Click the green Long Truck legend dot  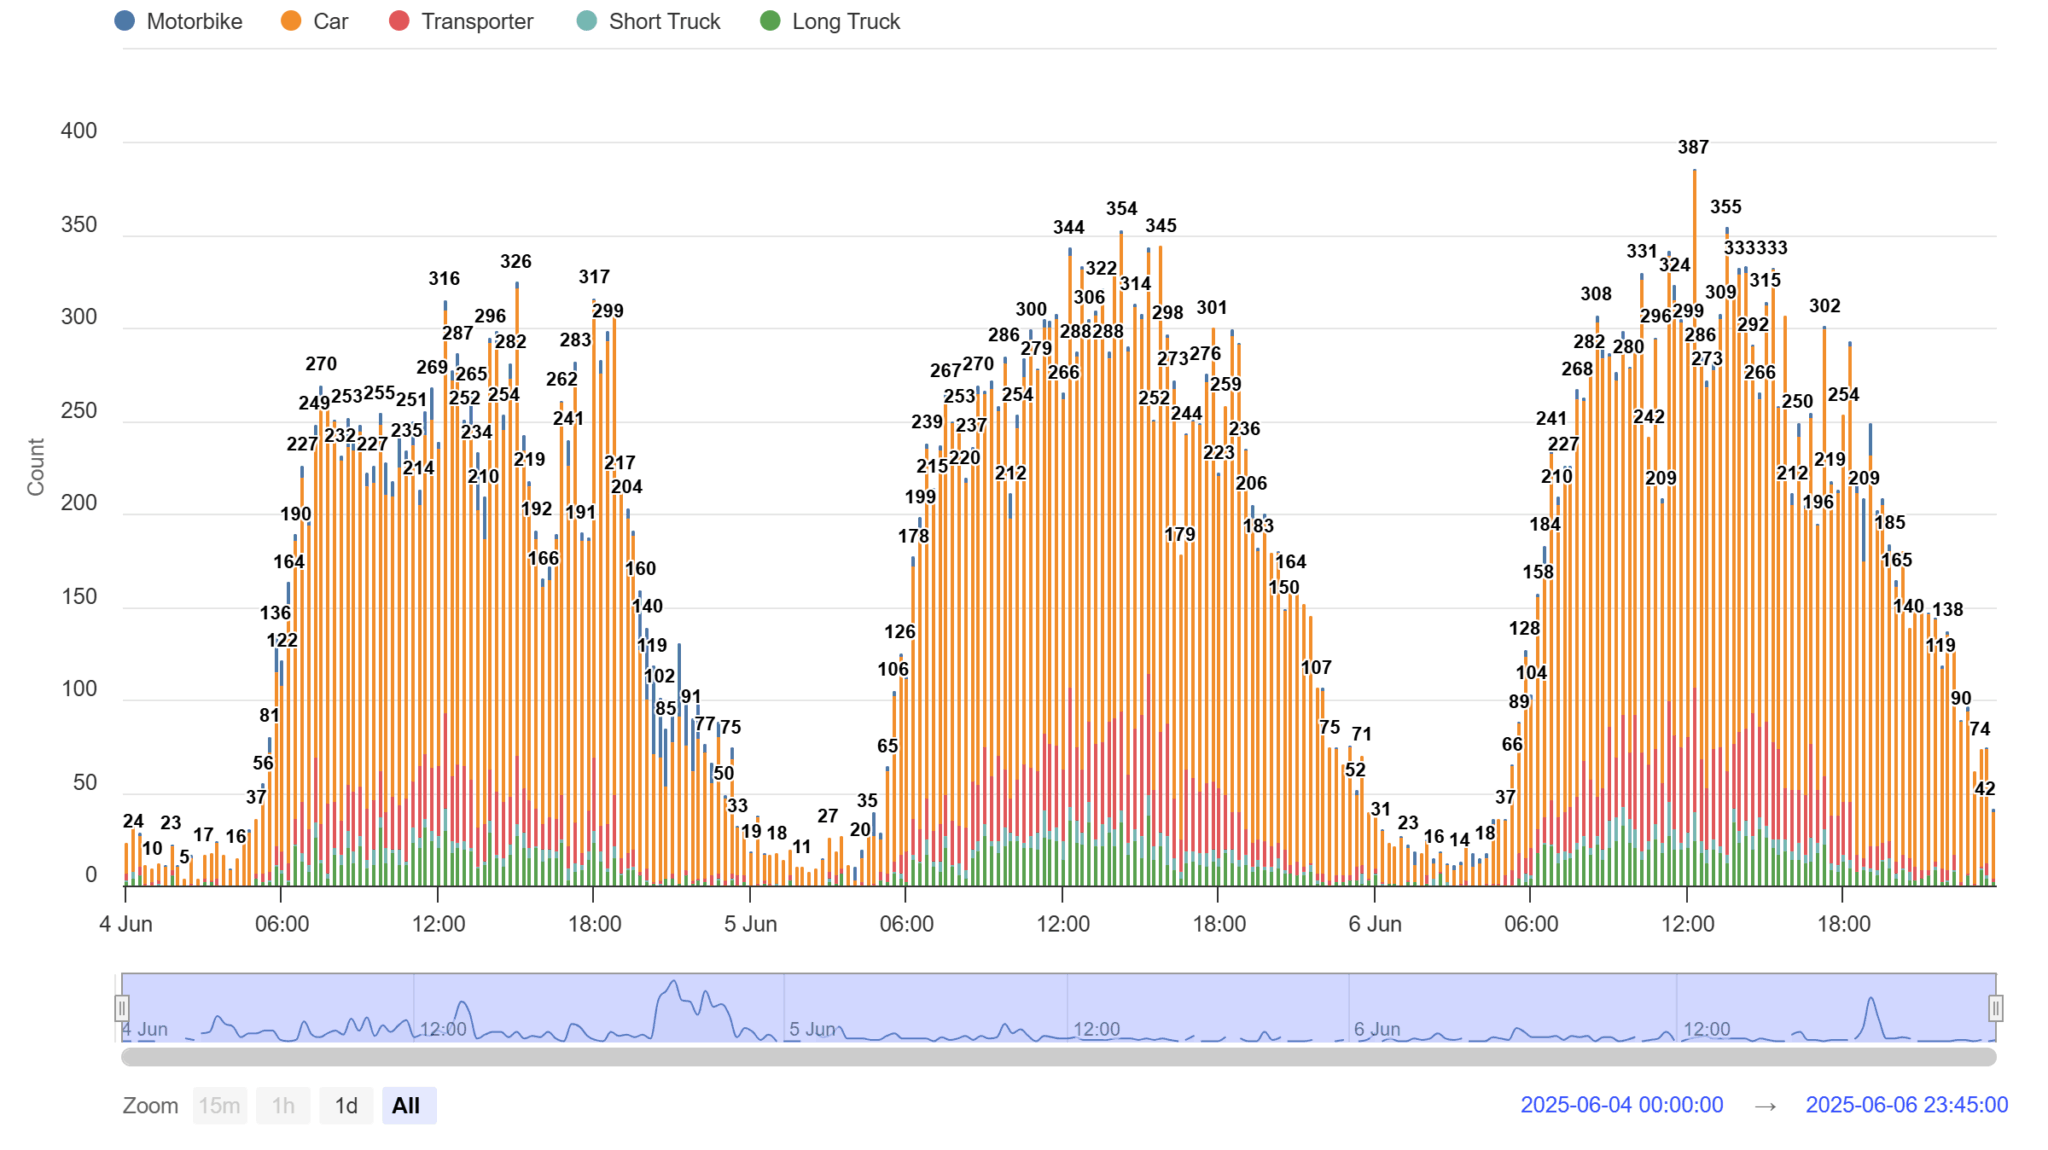coord(770,21)
